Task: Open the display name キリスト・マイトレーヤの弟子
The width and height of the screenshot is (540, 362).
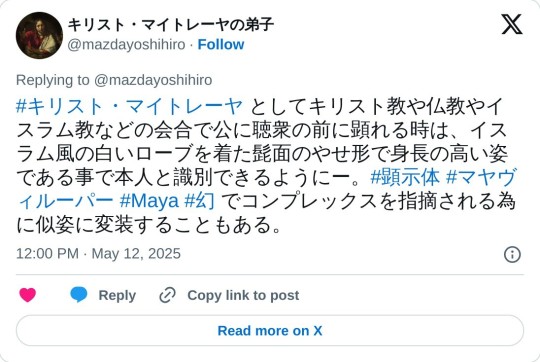Action: tap(170, 25)
